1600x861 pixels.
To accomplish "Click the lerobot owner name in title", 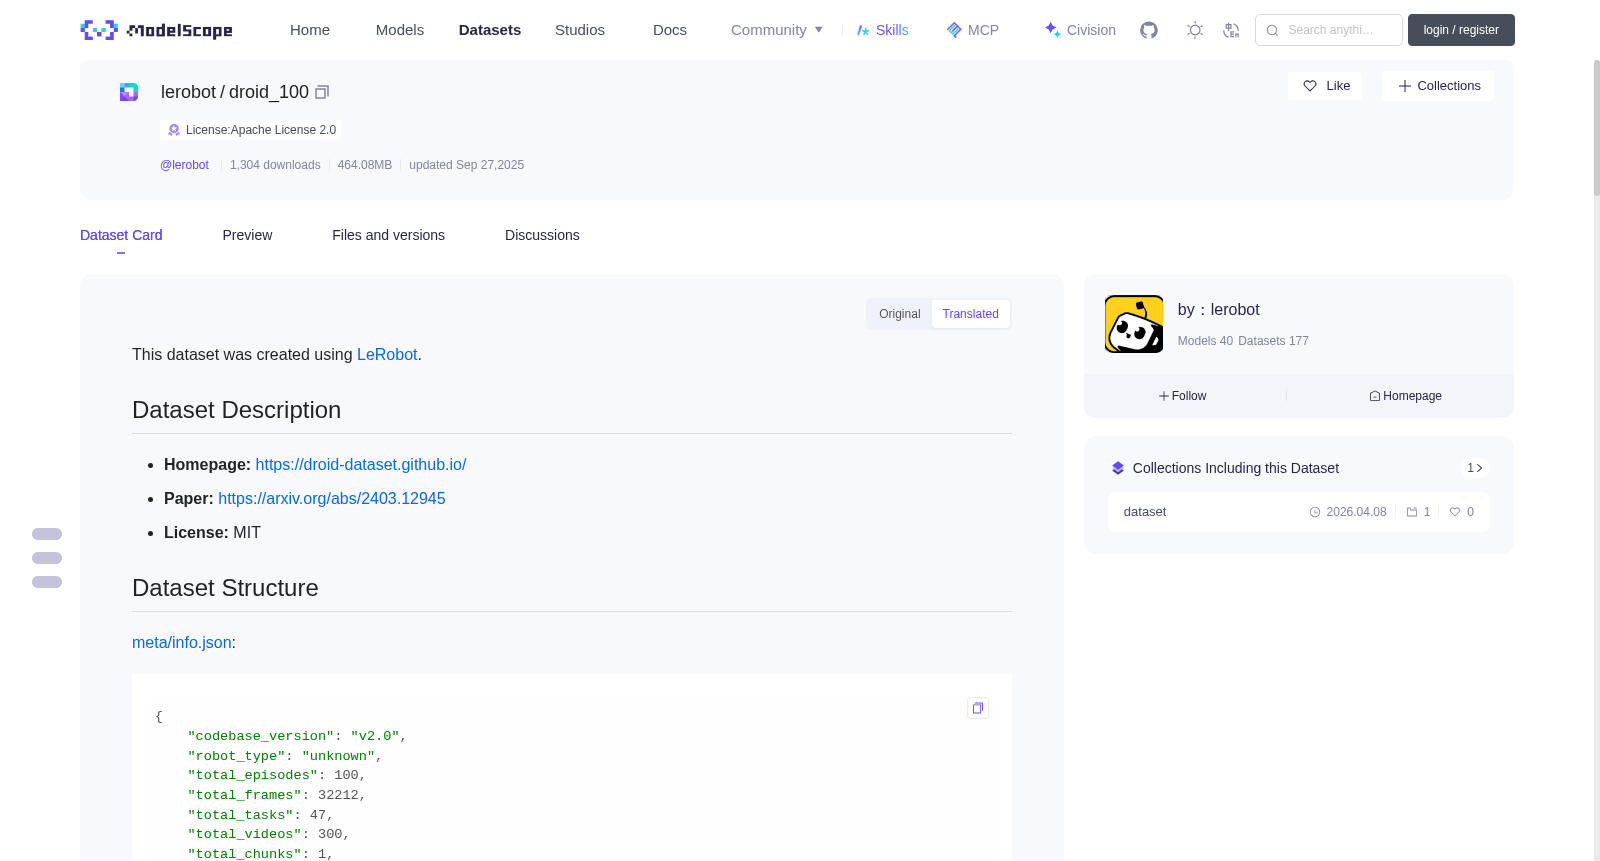I will click(188, 92).
